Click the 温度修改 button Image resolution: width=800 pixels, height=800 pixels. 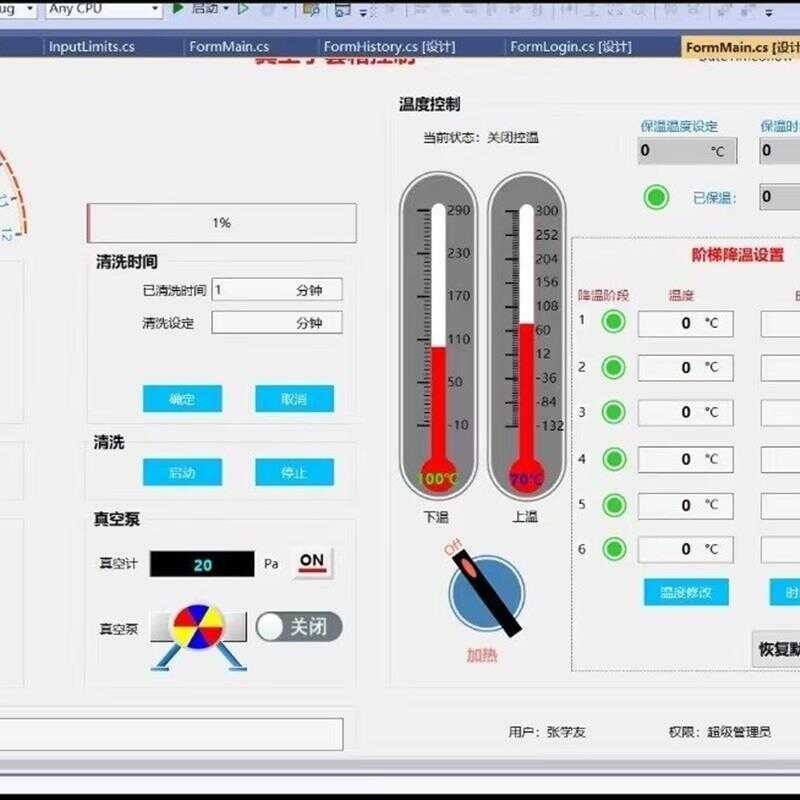click(x=686, y=592)
